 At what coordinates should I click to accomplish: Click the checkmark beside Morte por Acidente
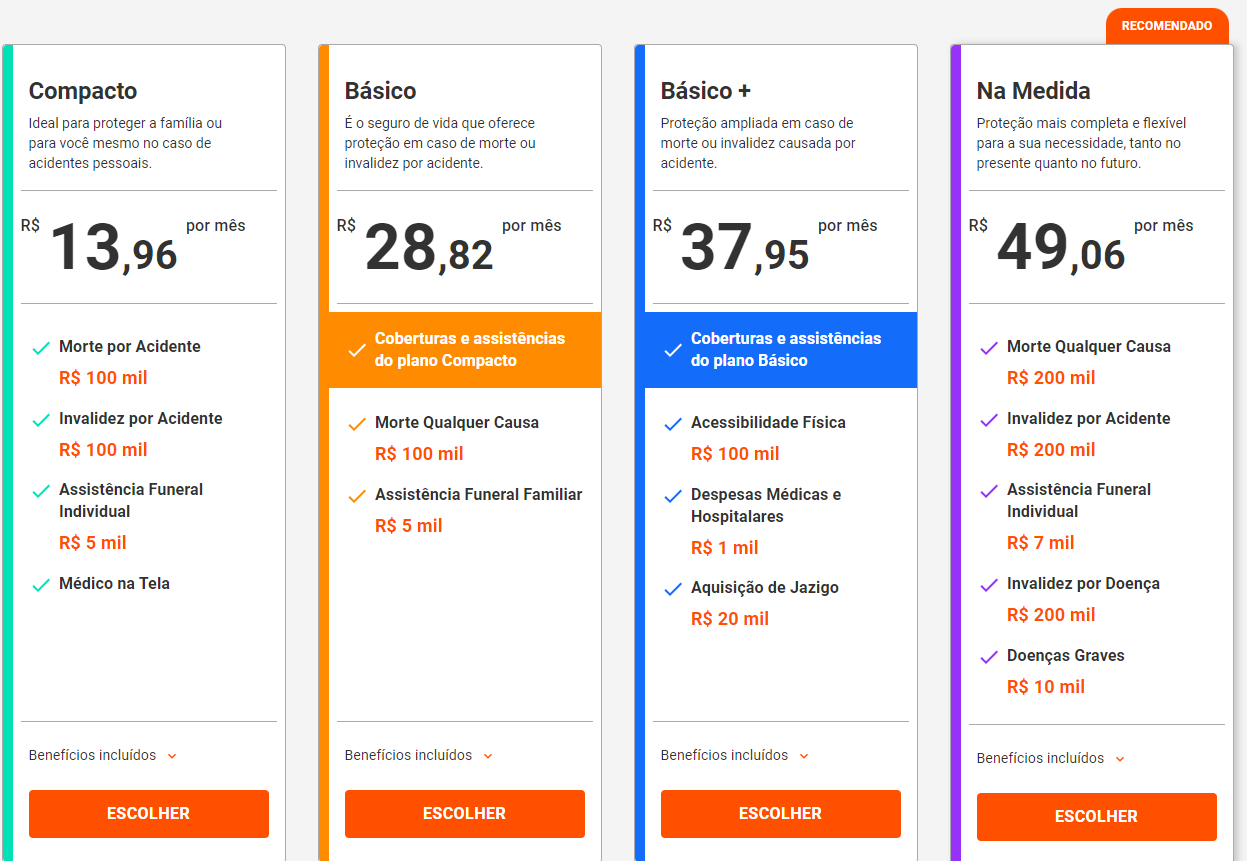click(40, 347)
